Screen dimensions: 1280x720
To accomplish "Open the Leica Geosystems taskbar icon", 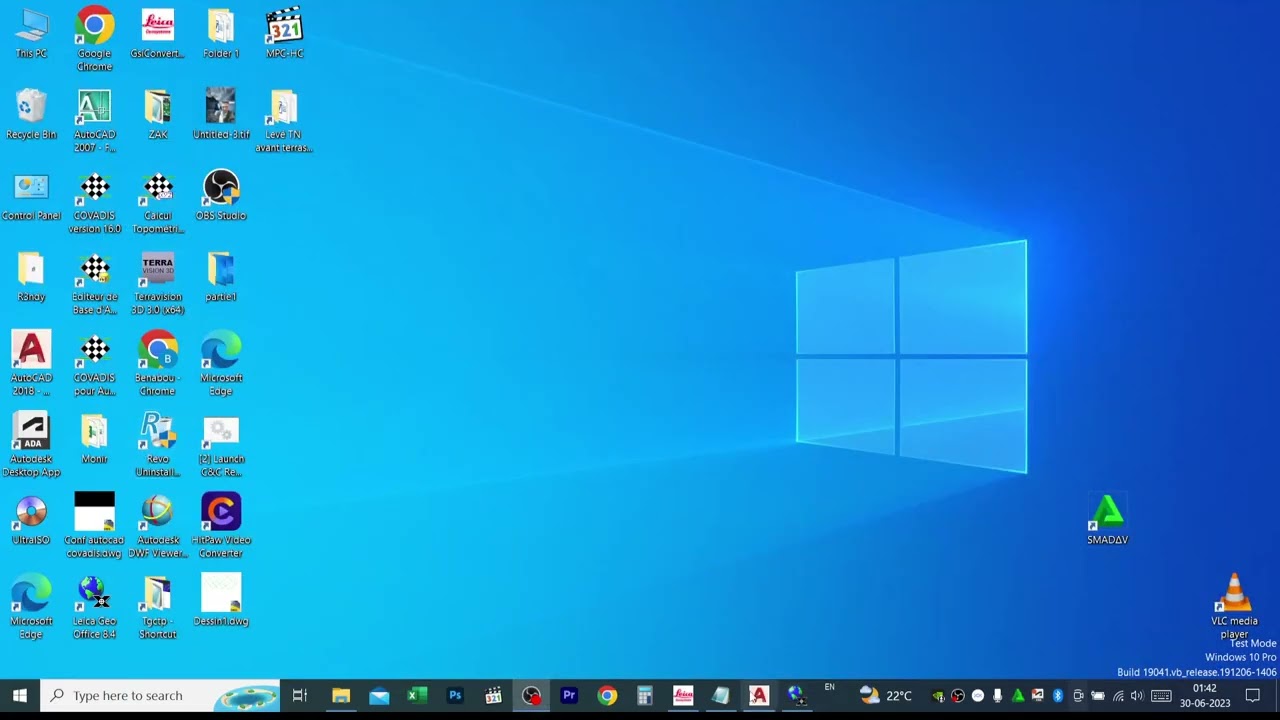I will point(683,695).
